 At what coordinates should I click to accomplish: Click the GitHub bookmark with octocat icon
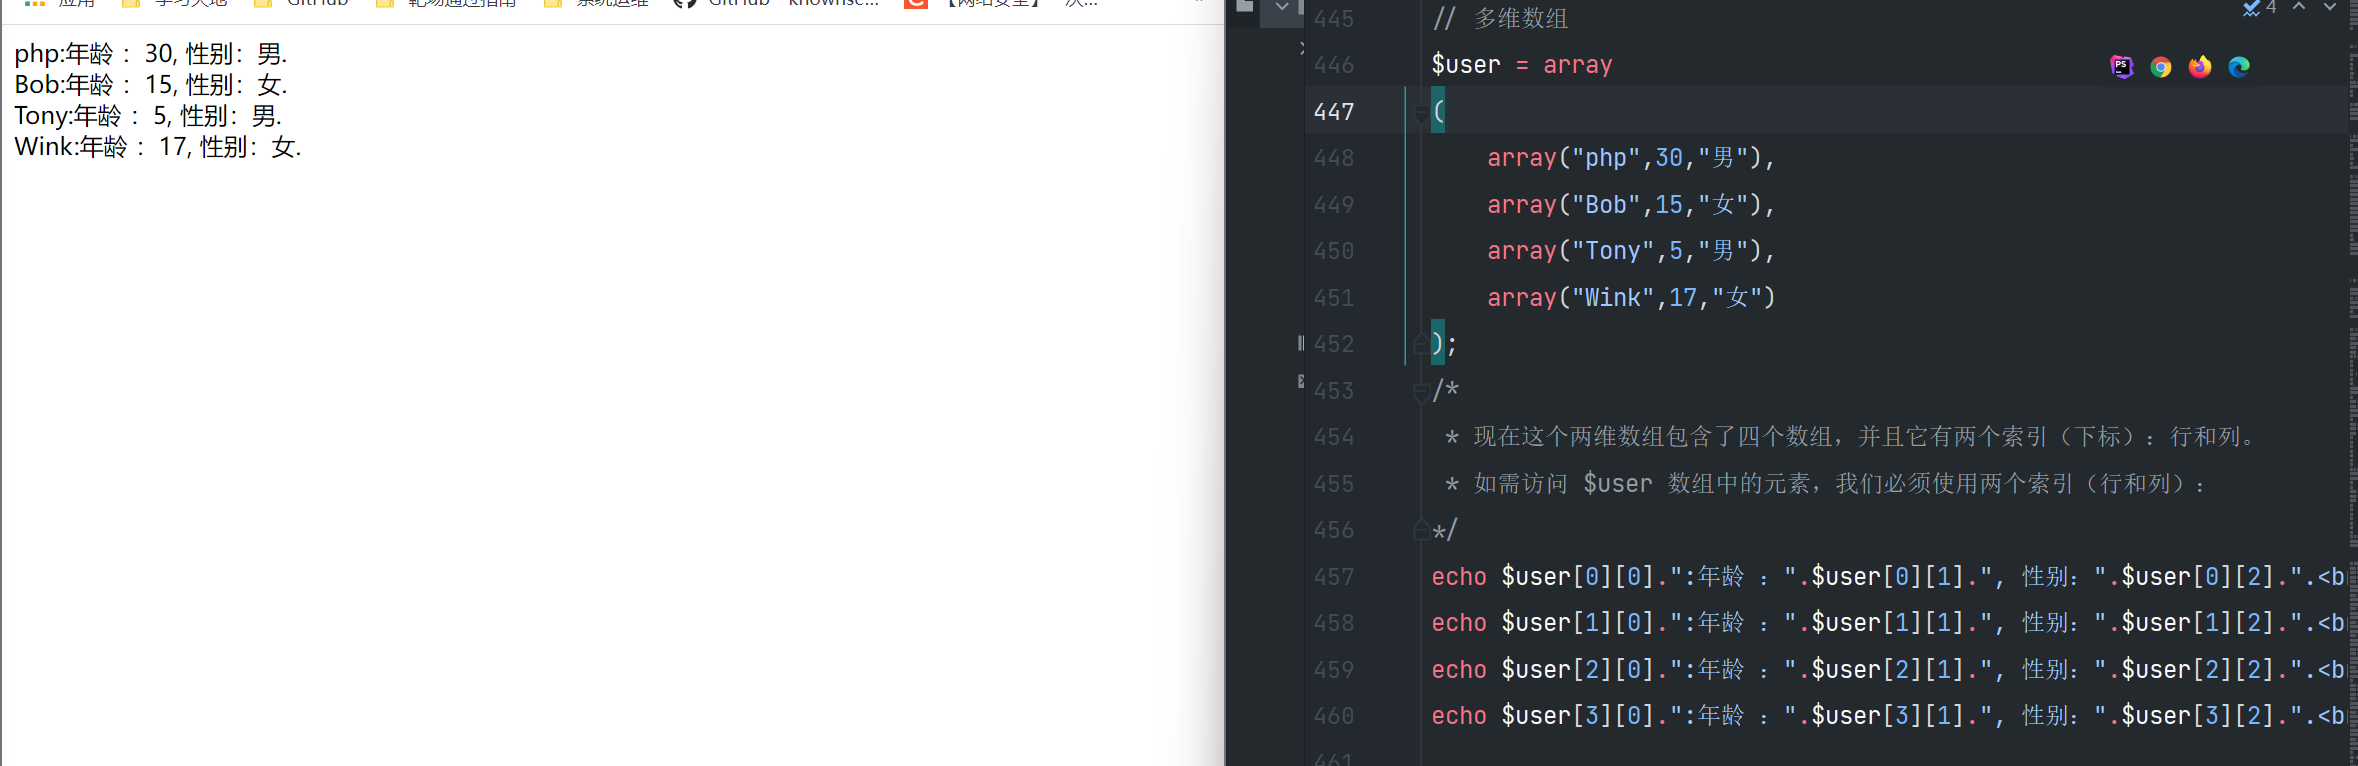(722, 4)
